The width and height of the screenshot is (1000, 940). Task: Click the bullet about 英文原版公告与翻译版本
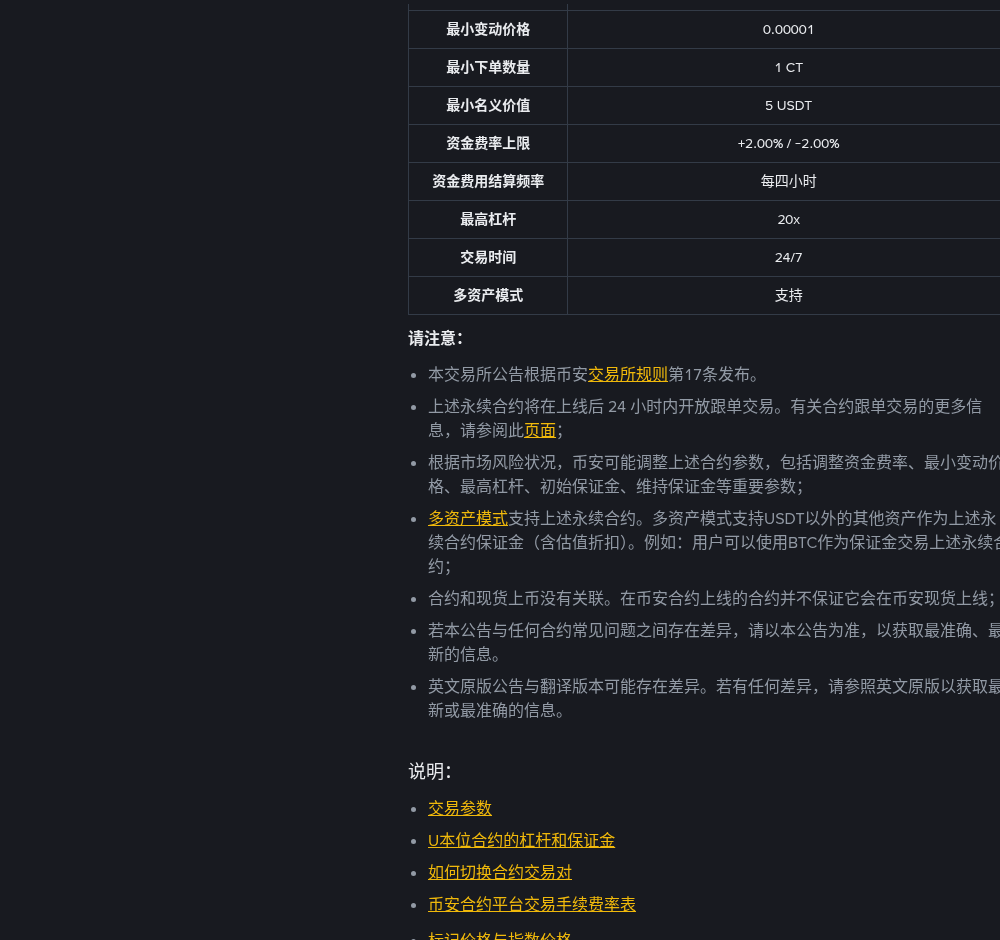[x=714, y=698]
